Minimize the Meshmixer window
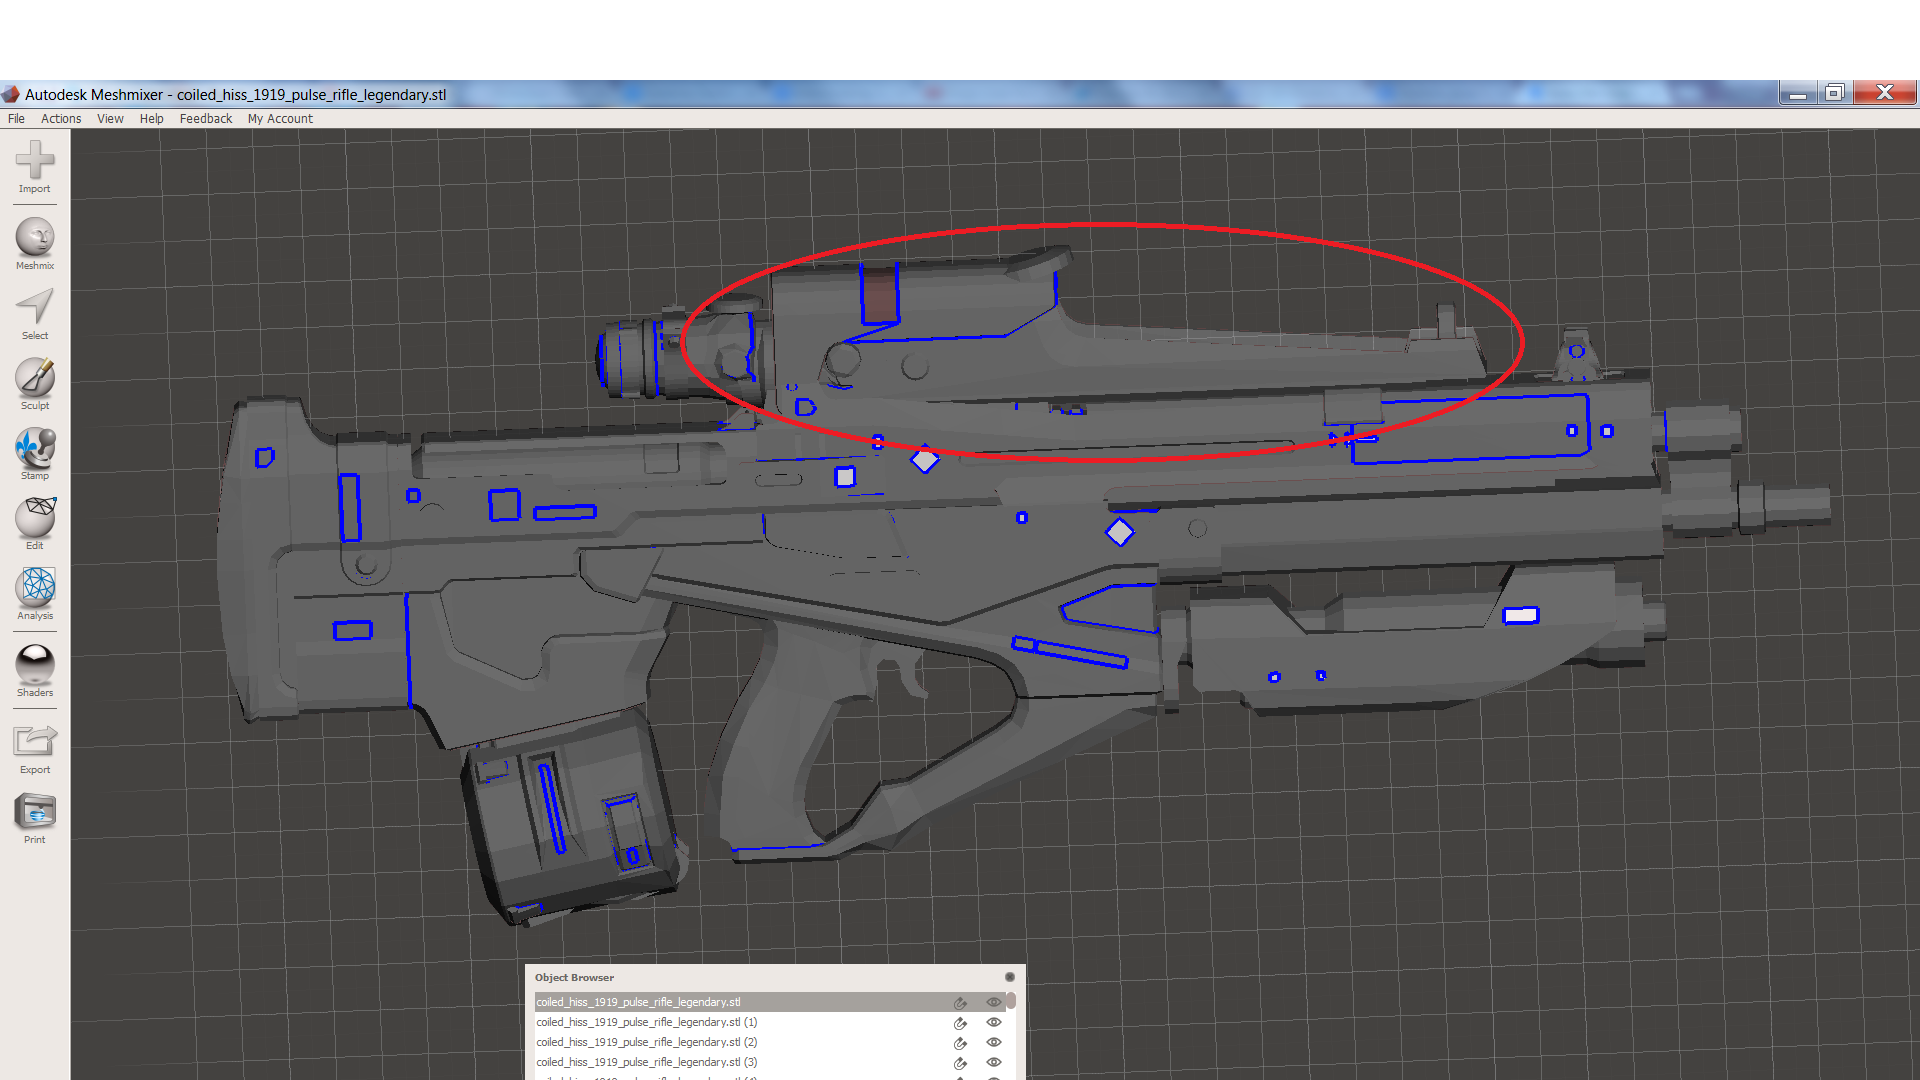The height and width of the screenshot is (1080, 1920). (1797, 93)
